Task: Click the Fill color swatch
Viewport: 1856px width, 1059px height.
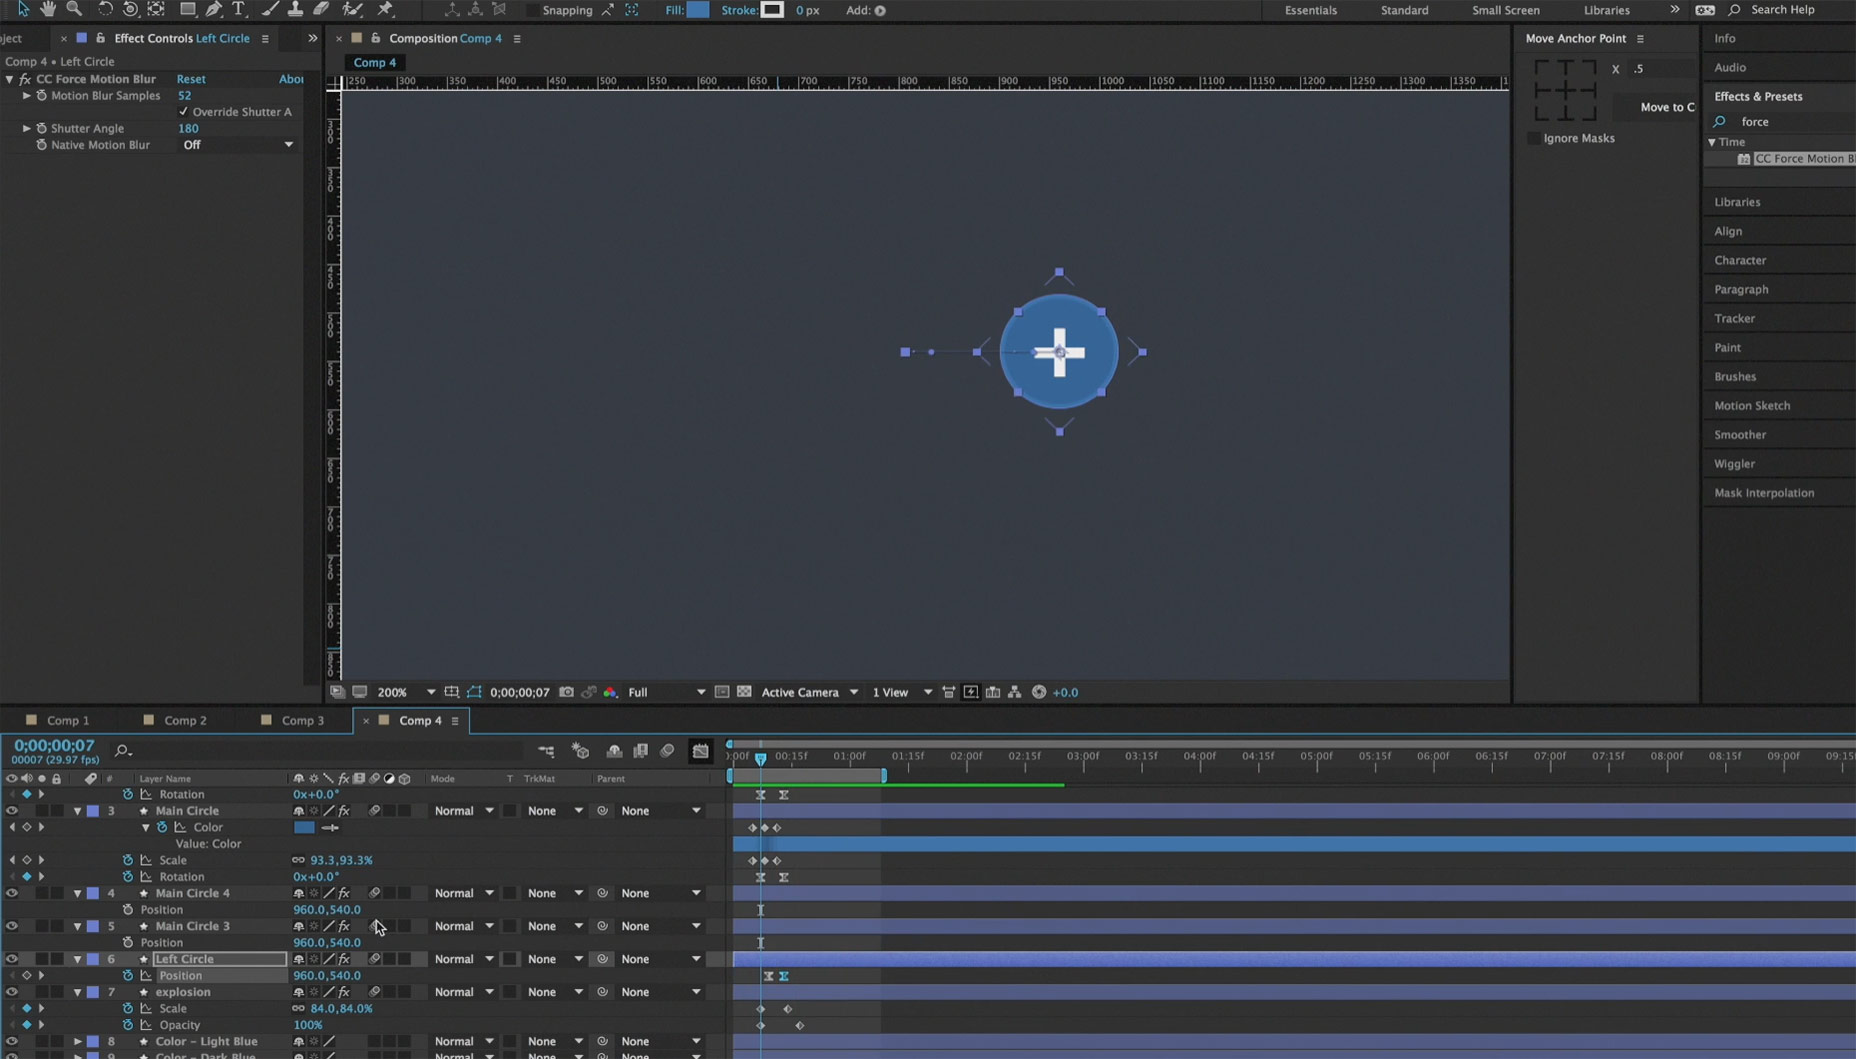Action: (x=698, y=10)
